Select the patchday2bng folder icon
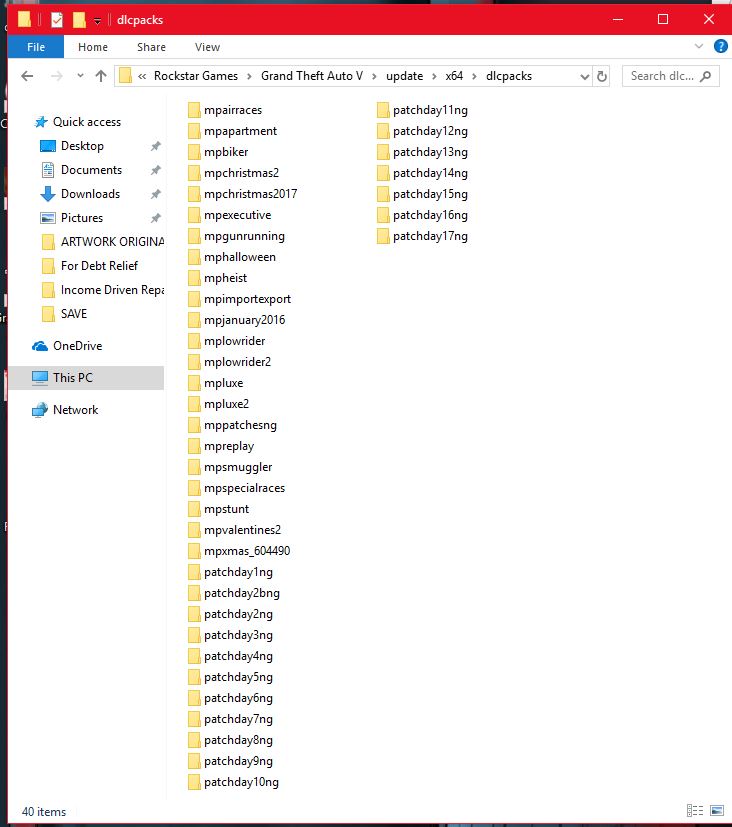The height and width of the screenshot is (827, 732). 194,593
